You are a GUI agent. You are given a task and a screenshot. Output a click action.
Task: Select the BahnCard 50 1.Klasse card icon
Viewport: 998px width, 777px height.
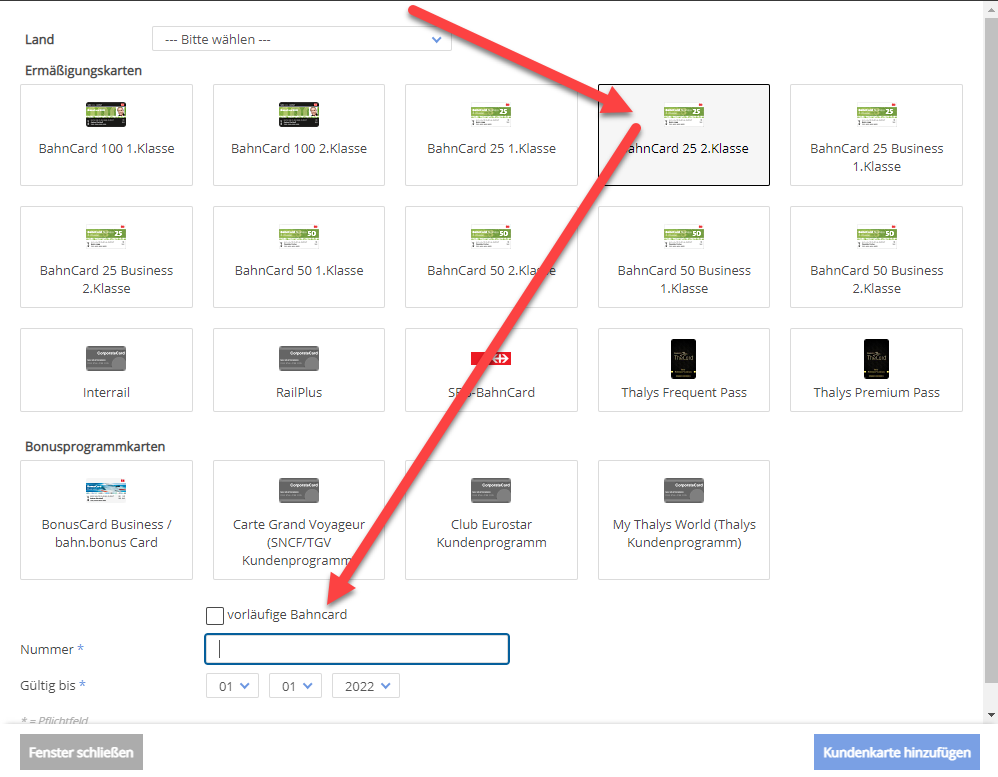coord(299,237)
